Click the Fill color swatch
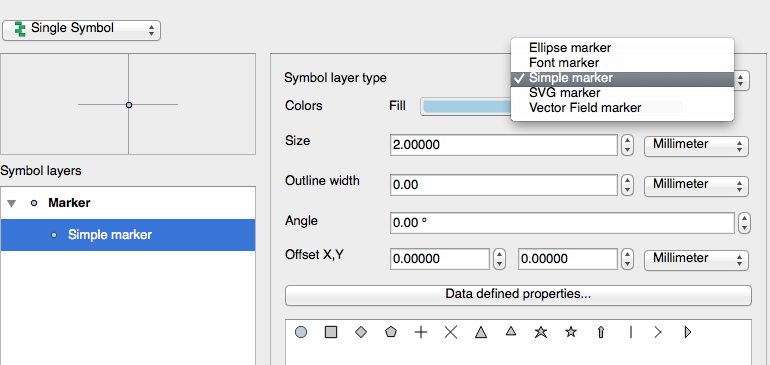Viewport: 770px width, 365px height. pyautogui.click(x=467, y=107)
